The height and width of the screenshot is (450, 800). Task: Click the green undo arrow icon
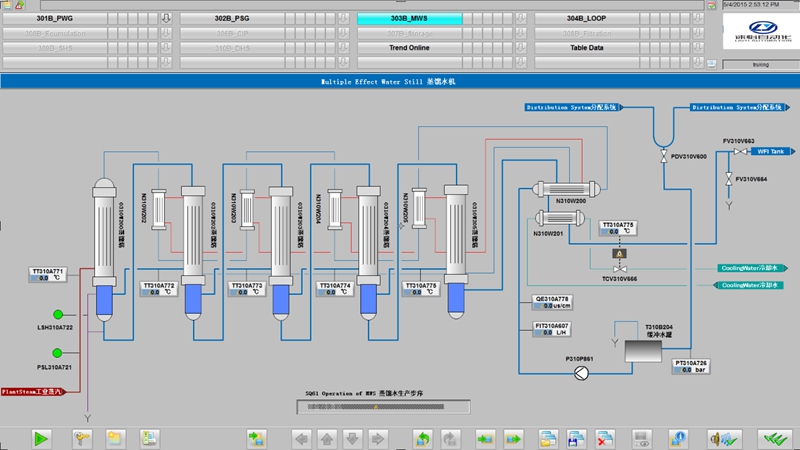pos(423,438)
